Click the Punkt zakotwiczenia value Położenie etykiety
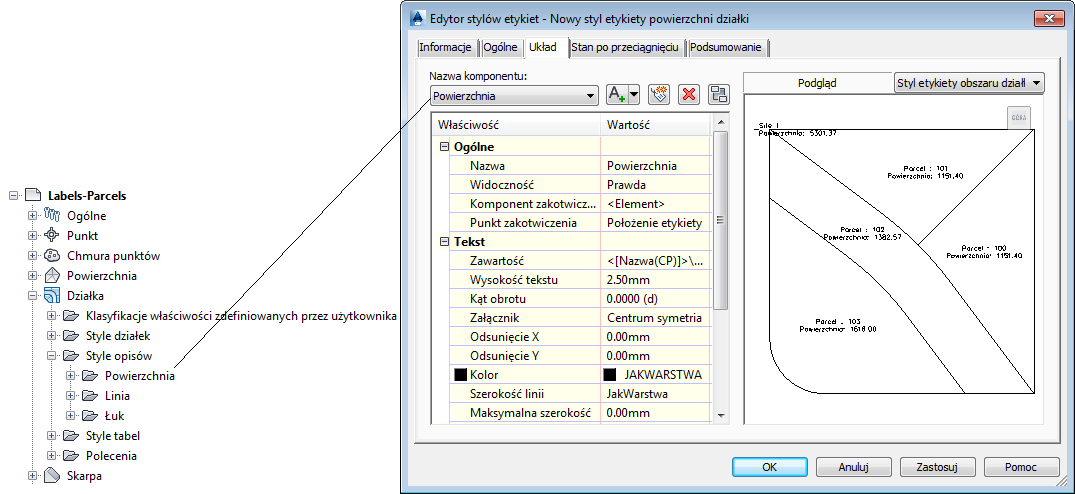The image size is (1075, 494). point(655,223)
